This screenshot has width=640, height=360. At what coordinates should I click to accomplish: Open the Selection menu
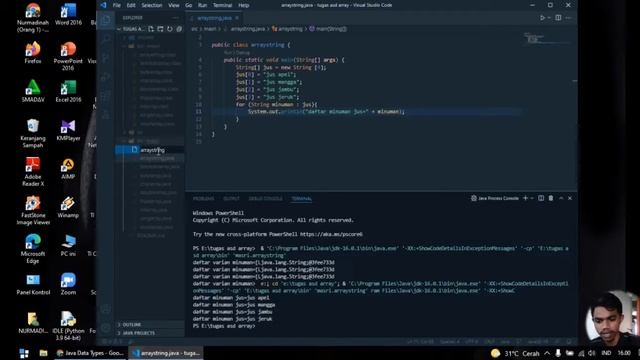click(x=152, y=5)
